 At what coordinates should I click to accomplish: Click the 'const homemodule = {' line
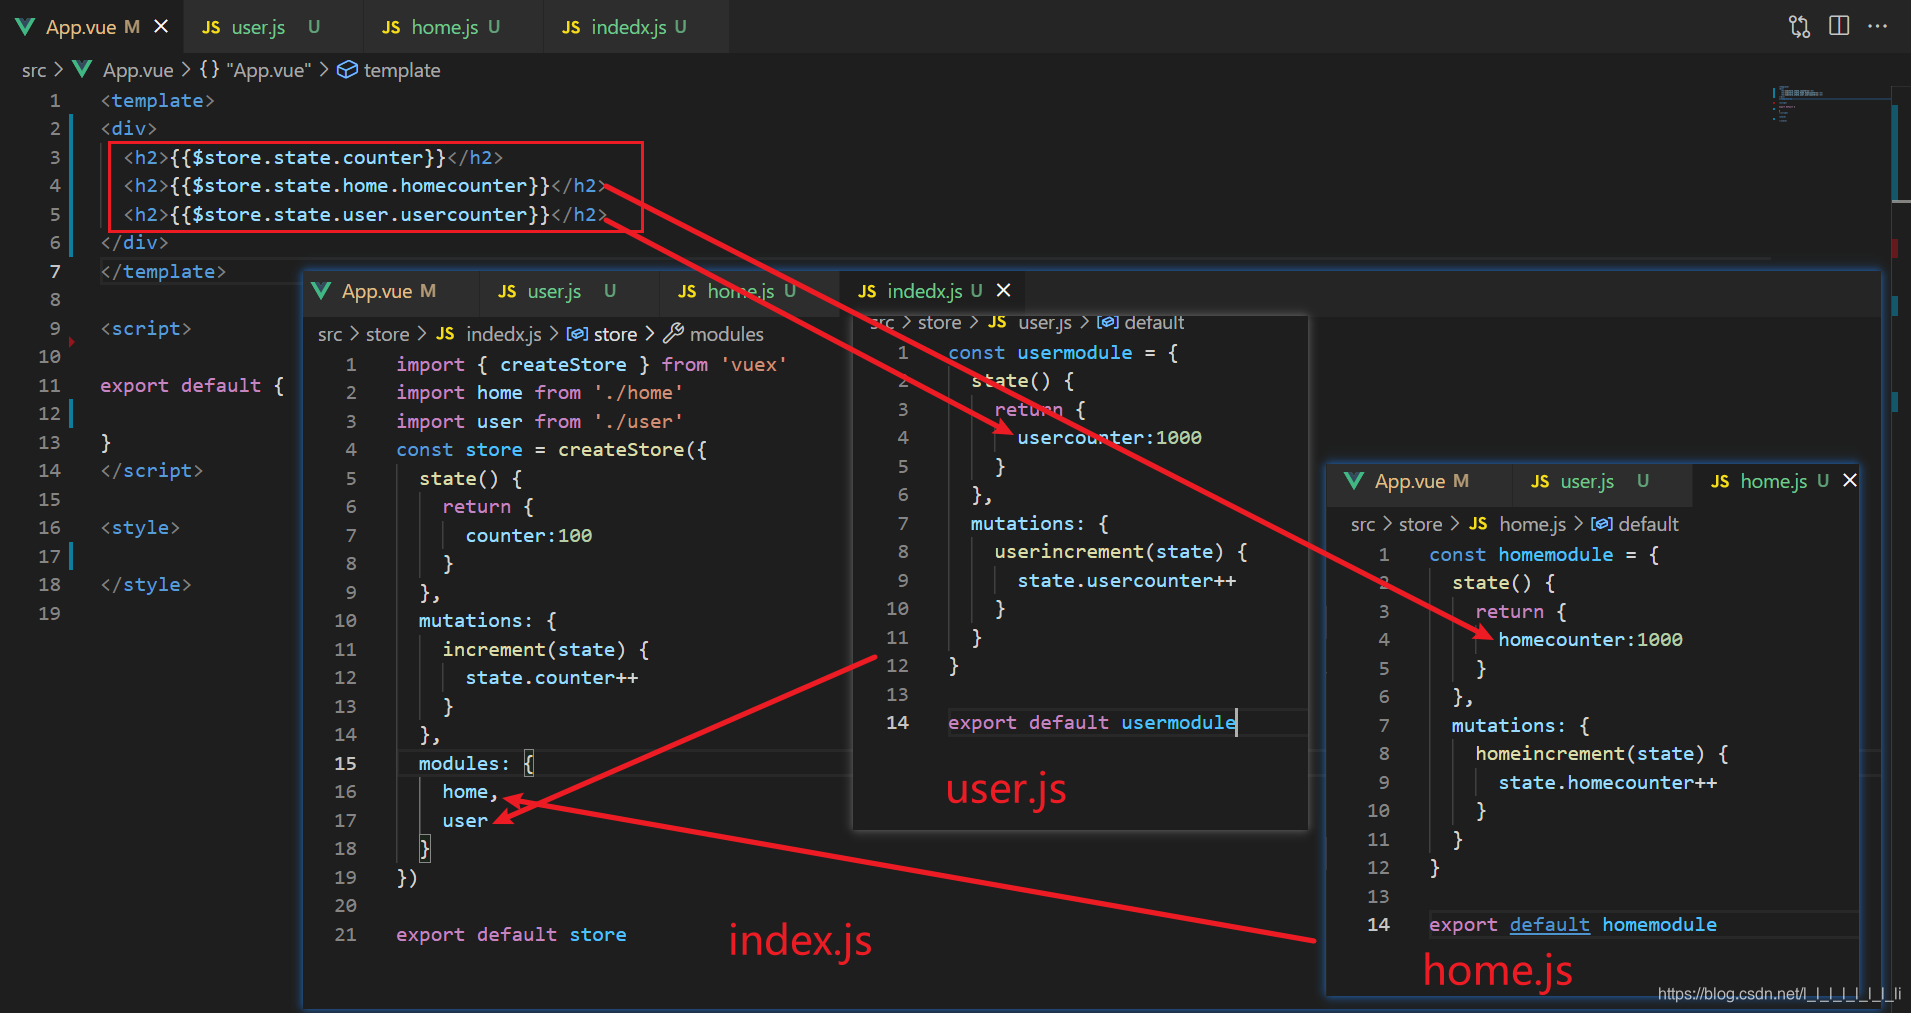pos(1544,555)
